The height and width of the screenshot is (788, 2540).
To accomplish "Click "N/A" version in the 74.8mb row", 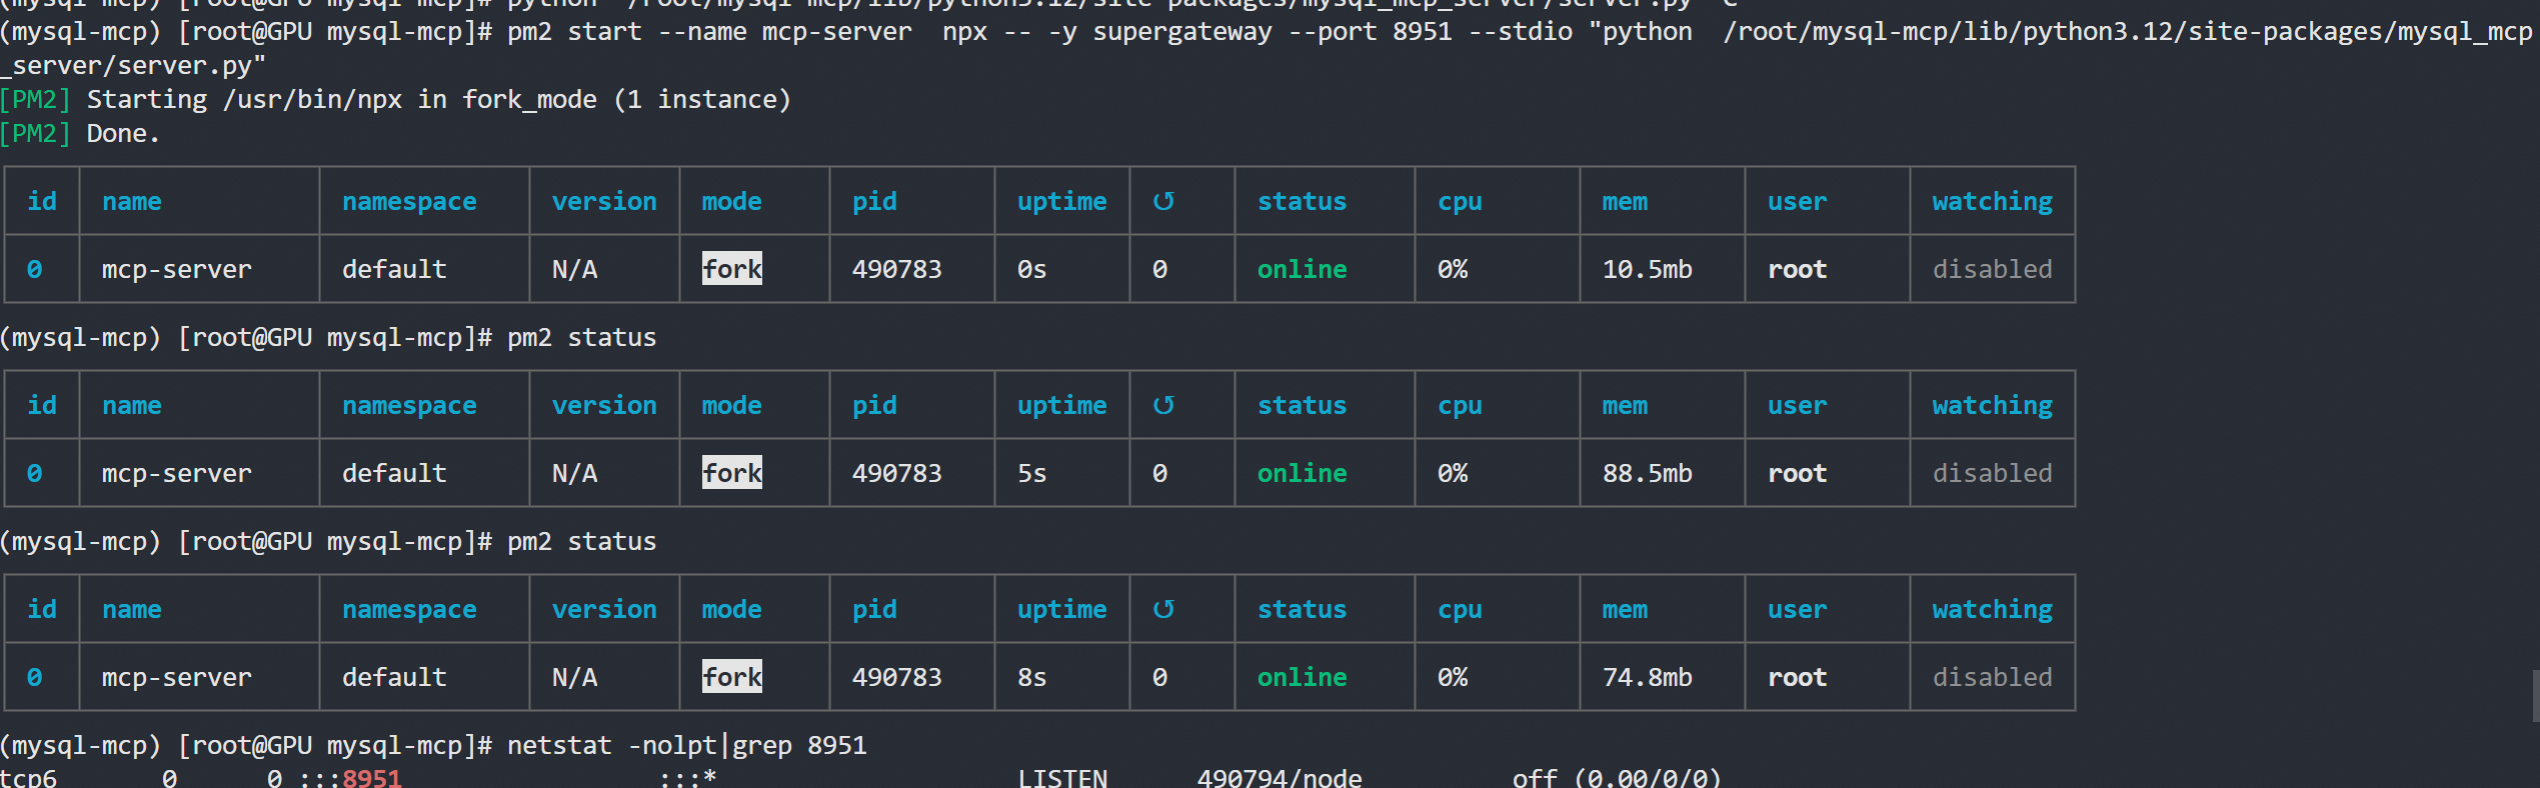I will 575,677.
